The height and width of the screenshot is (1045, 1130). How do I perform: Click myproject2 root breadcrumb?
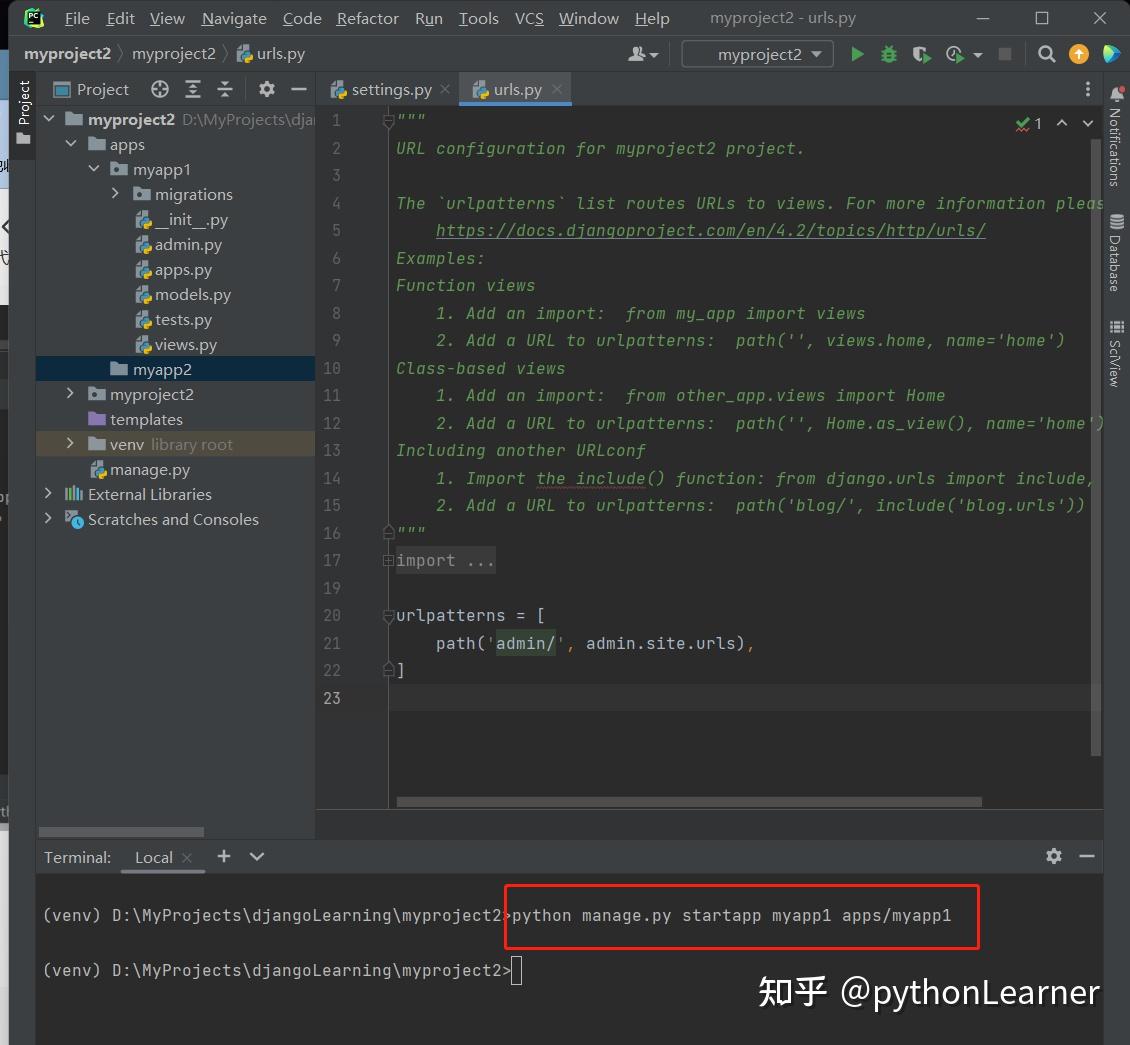(68, 54)
